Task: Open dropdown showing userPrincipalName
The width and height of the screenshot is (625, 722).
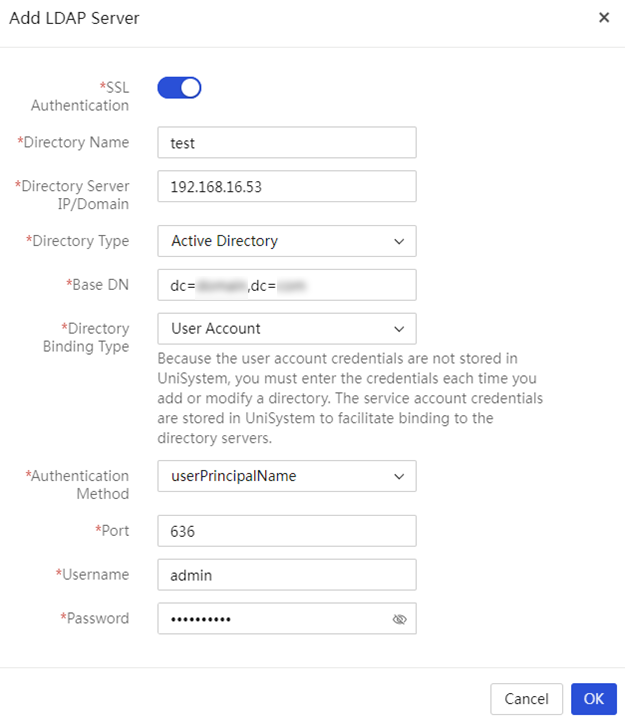Action: coord(287,476)
